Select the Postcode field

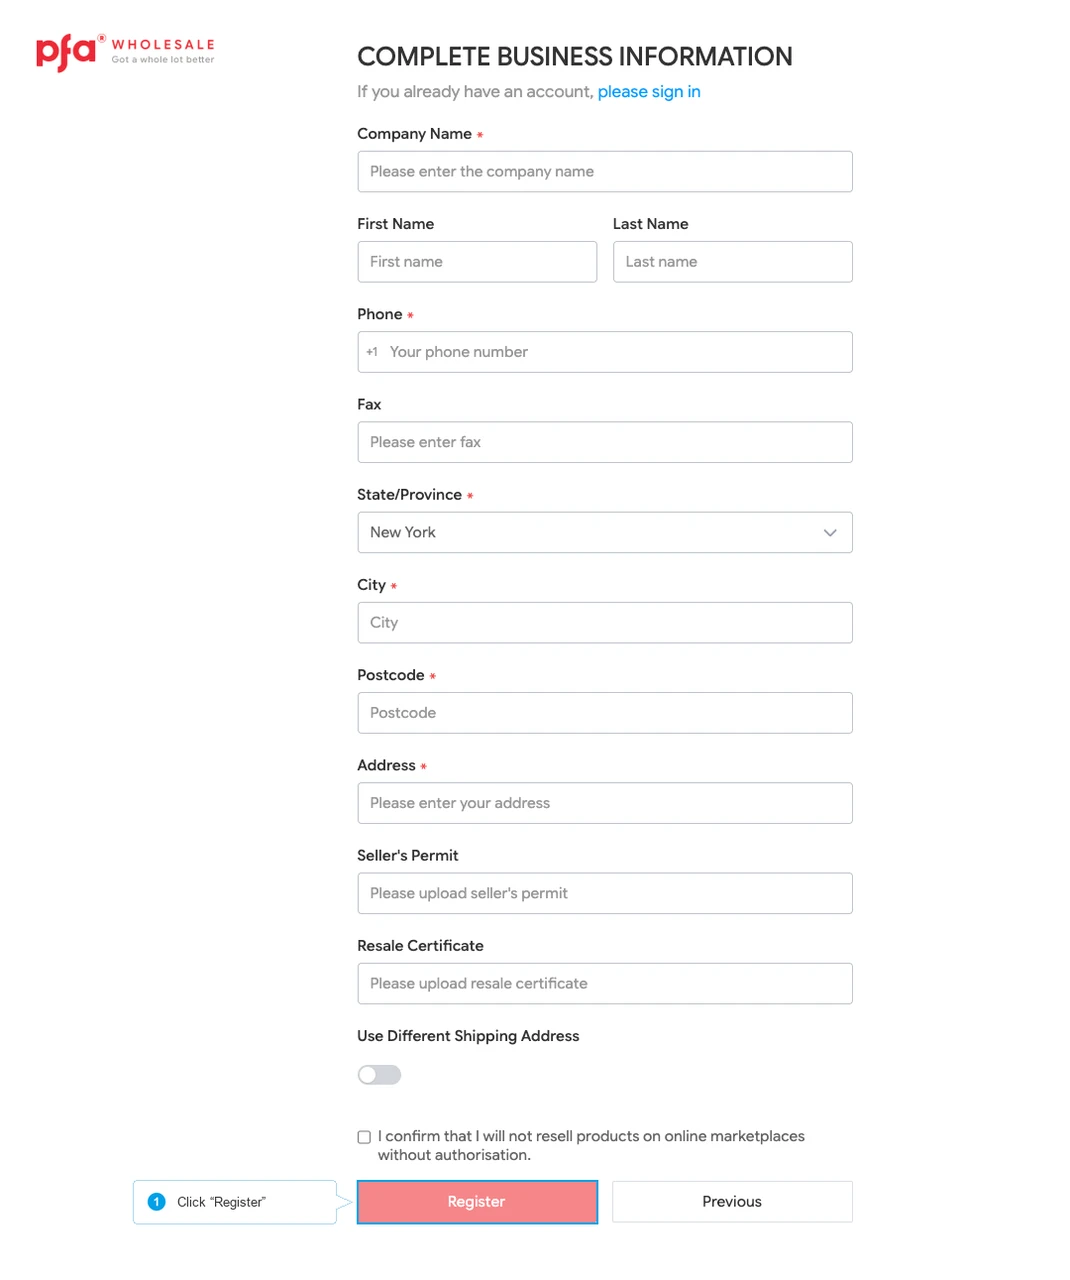(605, 713)
